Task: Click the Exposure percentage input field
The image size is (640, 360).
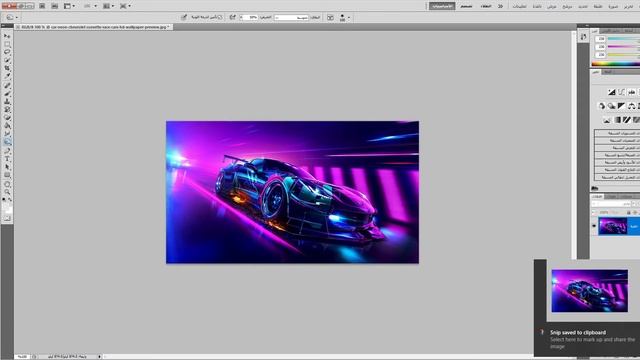Action: point(249,18)
